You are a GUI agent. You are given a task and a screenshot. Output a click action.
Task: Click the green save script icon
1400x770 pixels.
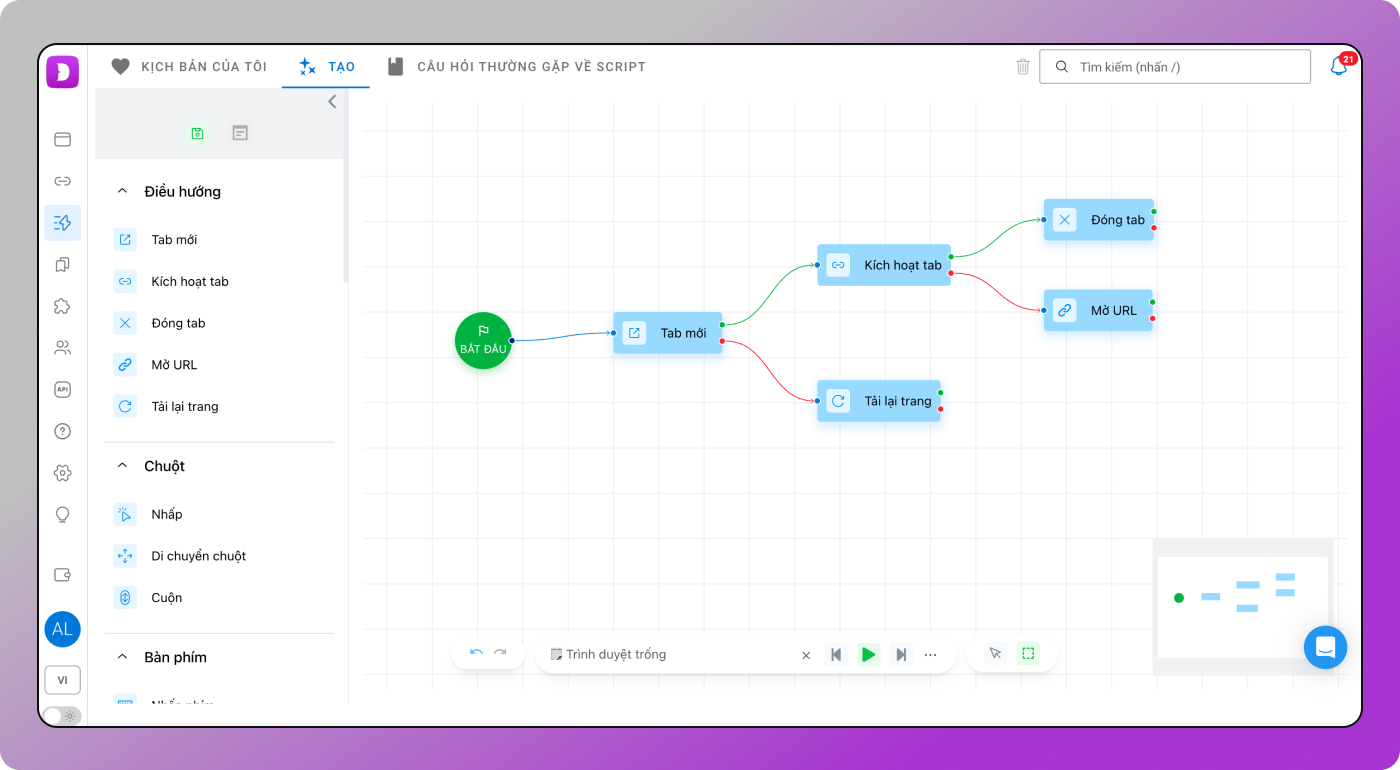point(197,133)
